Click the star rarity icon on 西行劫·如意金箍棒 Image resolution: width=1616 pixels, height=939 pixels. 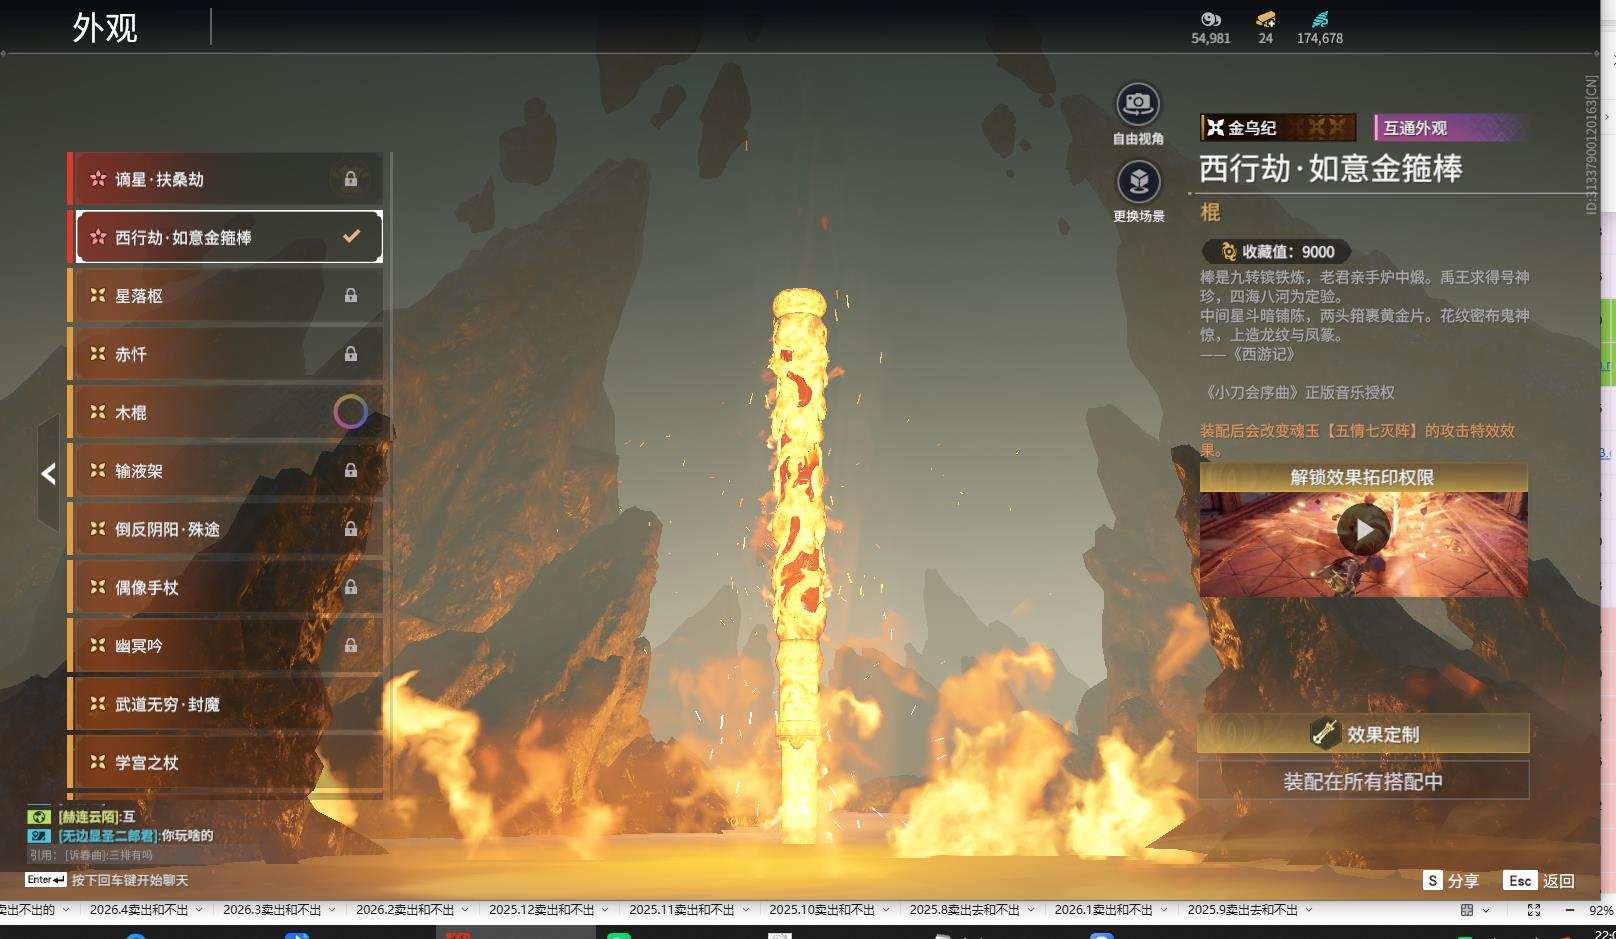[x=98, y=237]
